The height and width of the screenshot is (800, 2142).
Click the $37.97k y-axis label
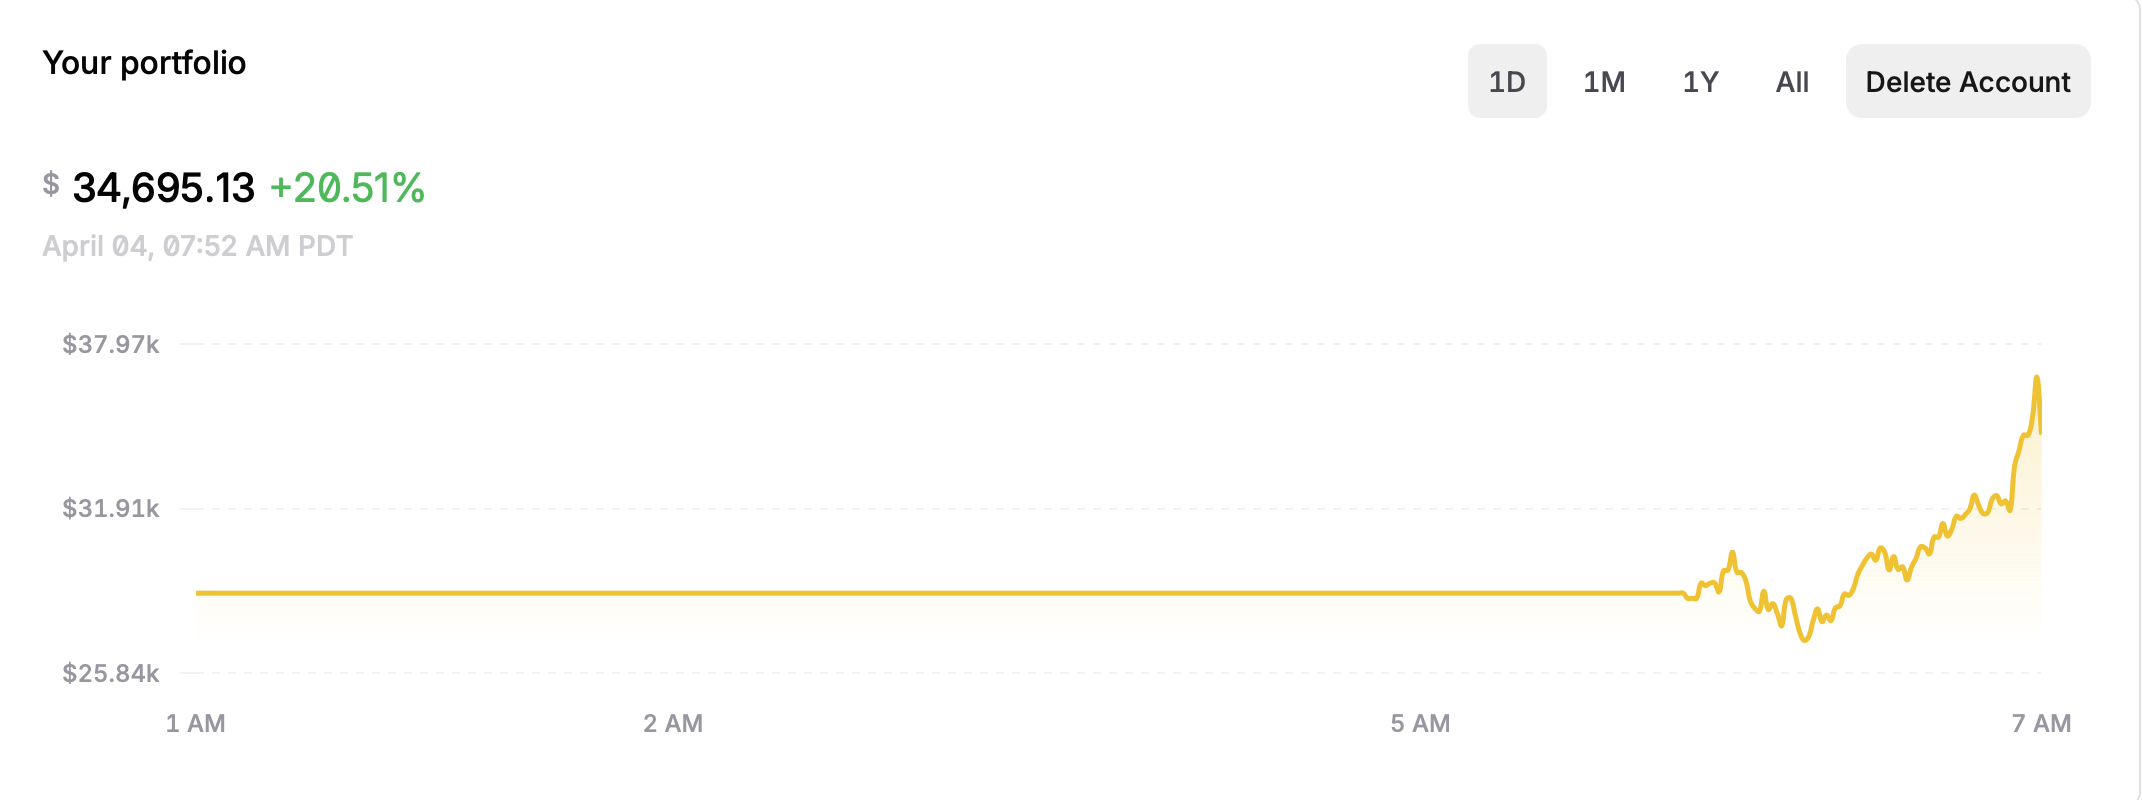coord(111,344)
